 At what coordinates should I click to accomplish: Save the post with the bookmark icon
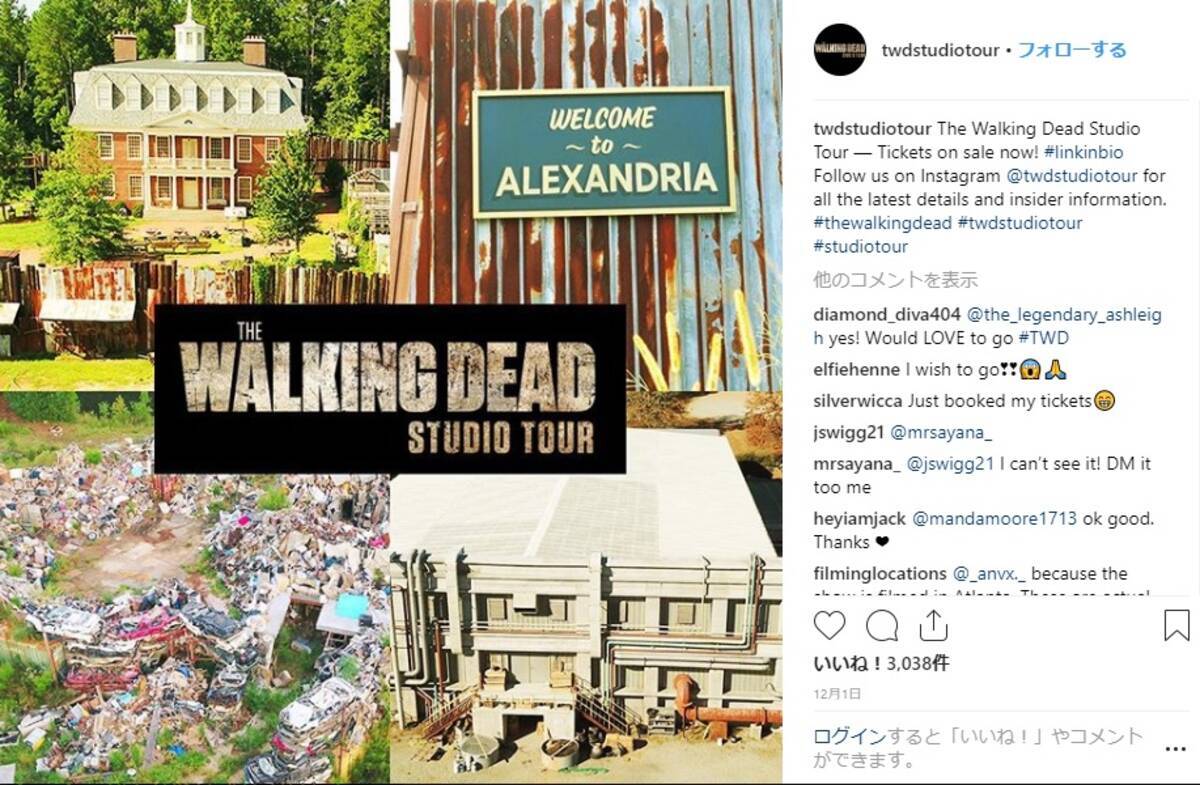(x=1177, y=626)
